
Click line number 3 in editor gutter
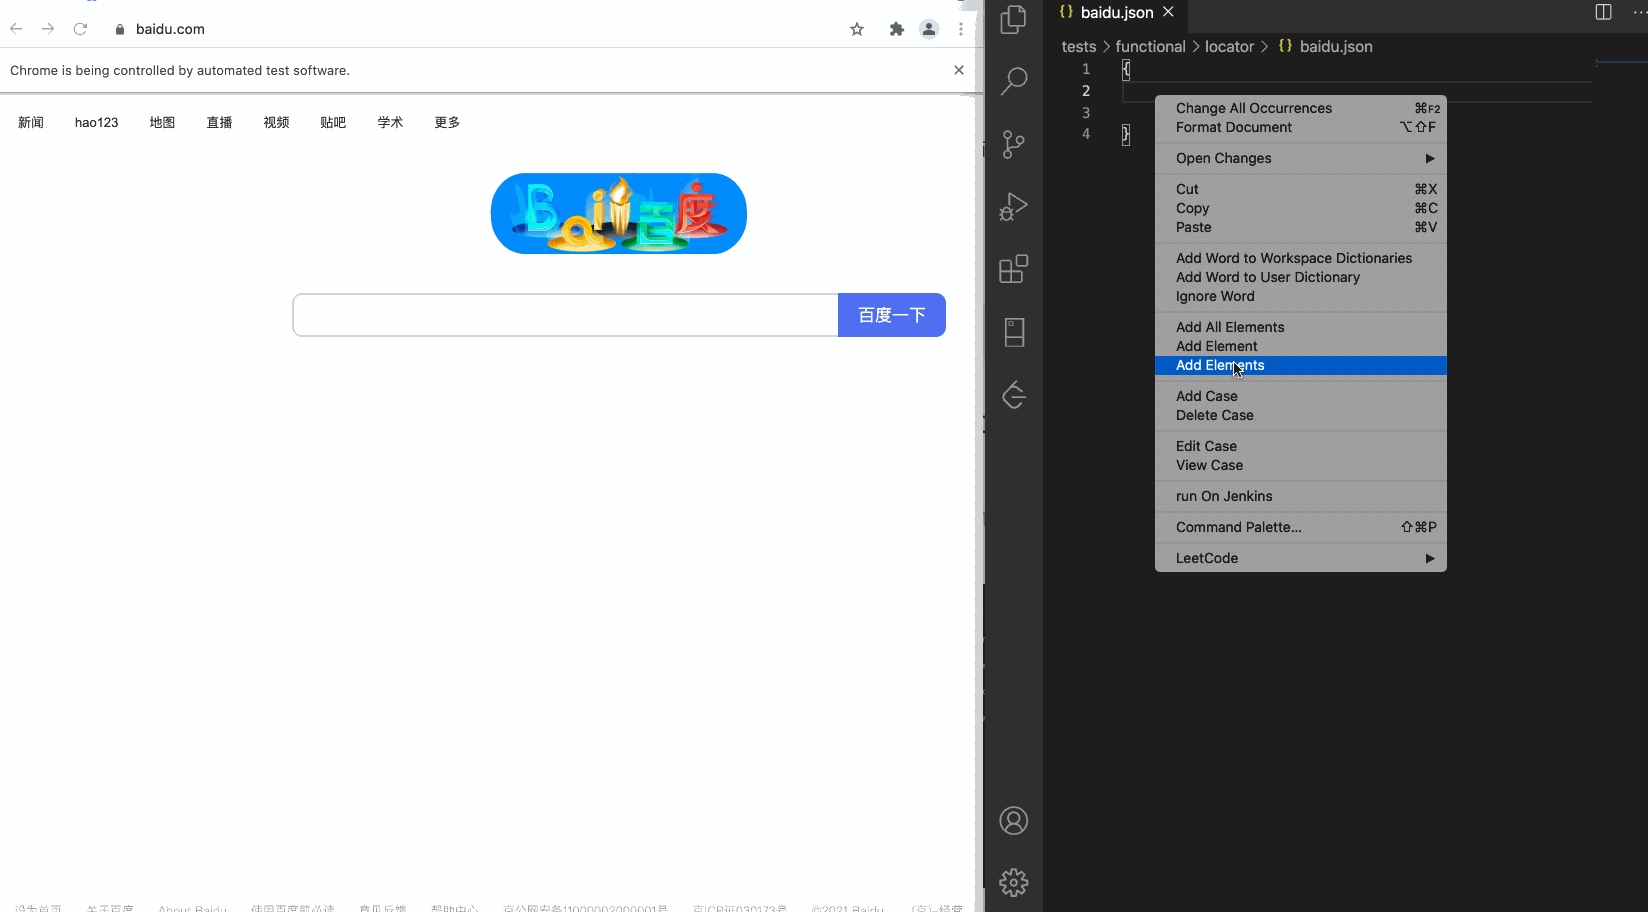(x=1086, y=112)
